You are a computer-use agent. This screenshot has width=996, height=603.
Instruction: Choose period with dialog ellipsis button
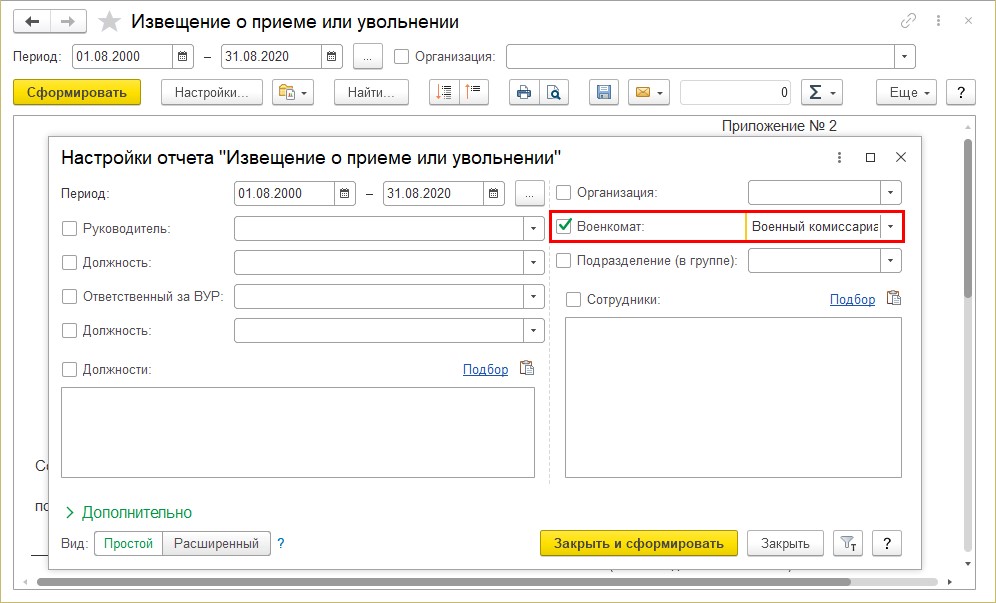coord(530,194)
